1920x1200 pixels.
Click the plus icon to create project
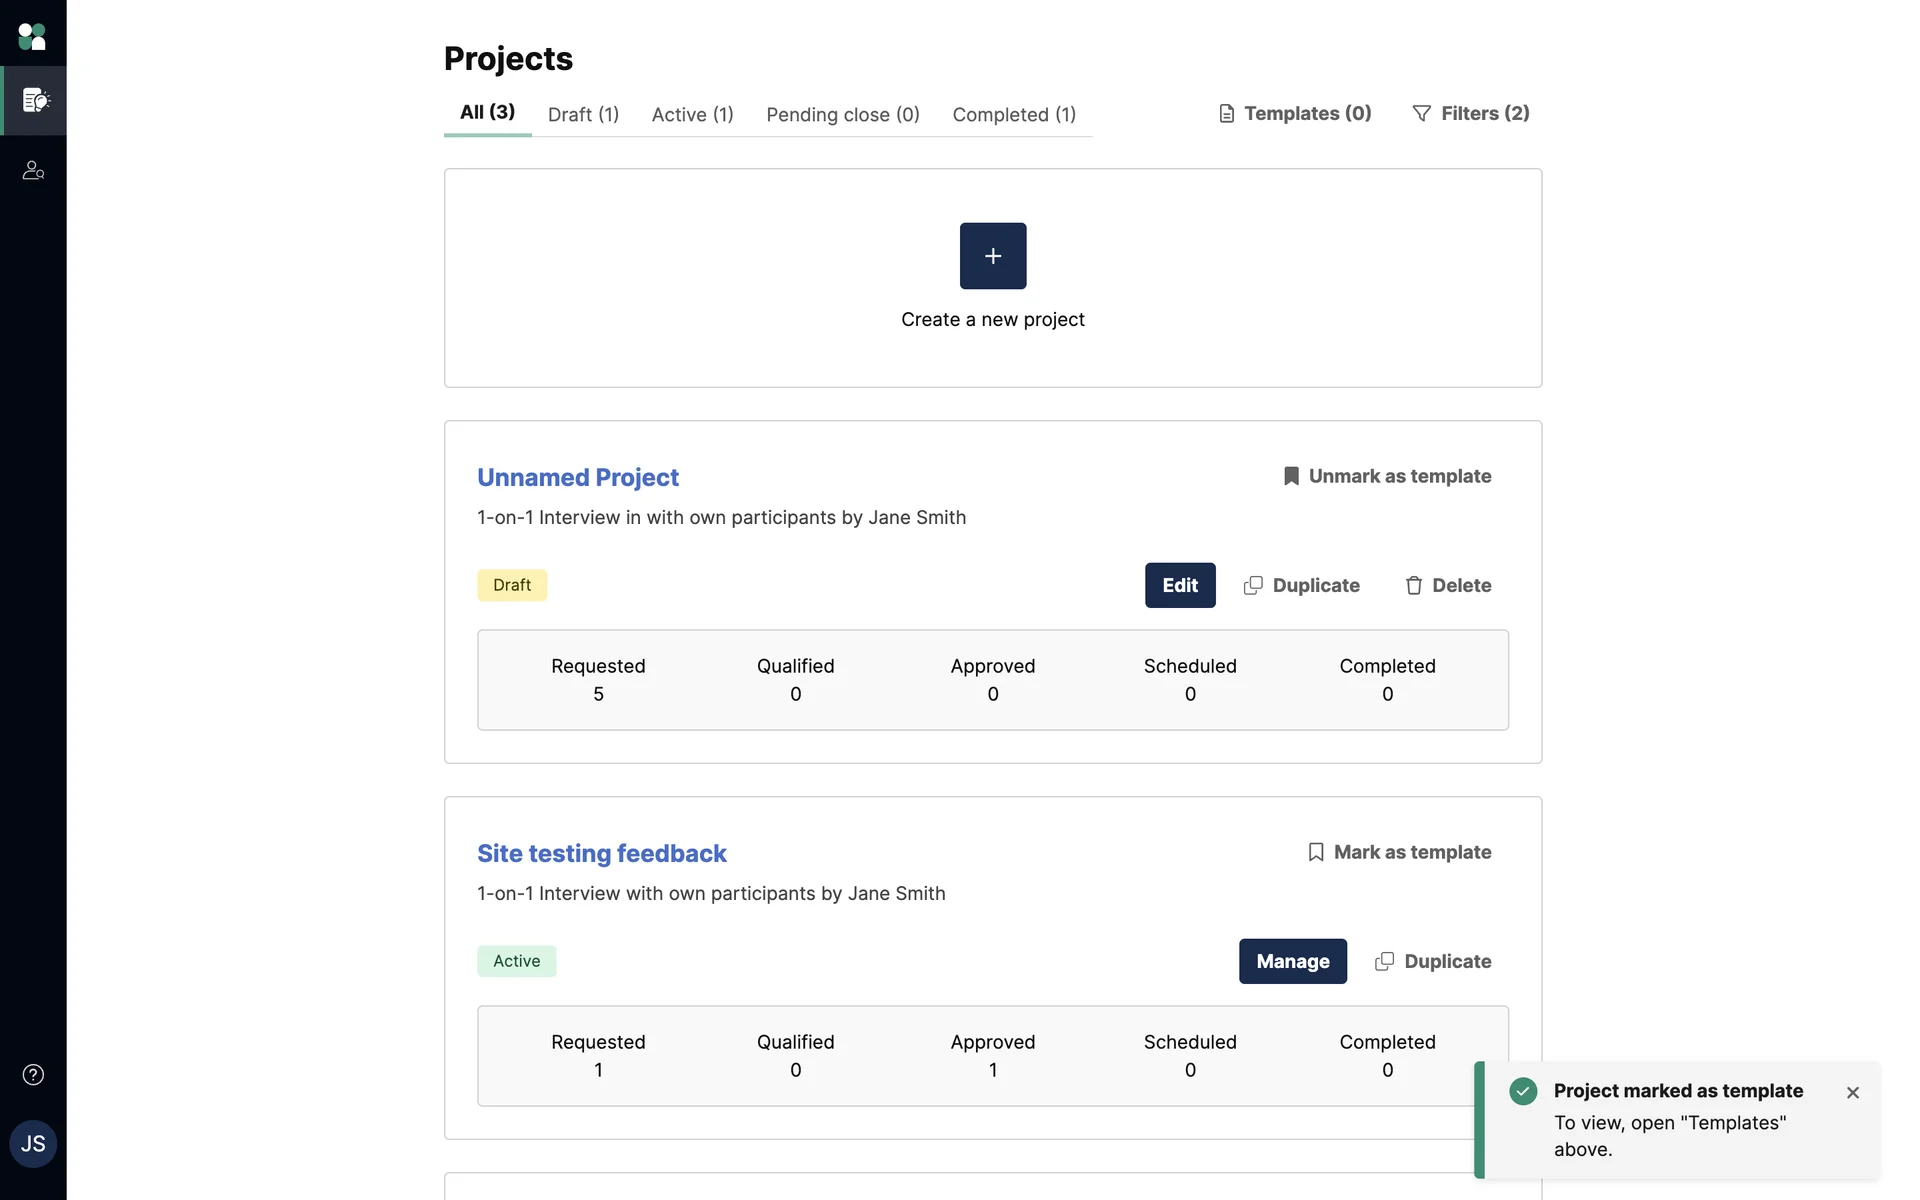point(992,256)
